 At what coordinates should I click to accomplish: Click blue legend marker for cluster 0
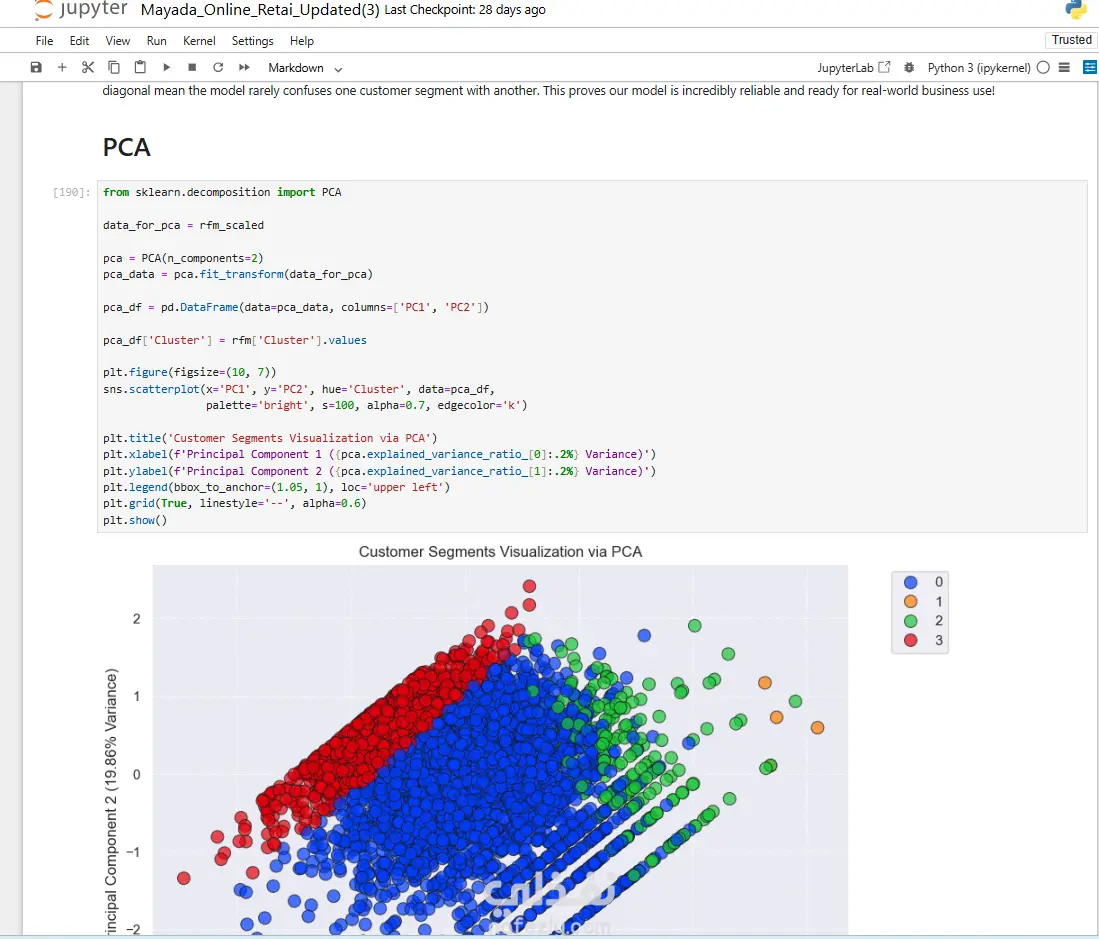[x=910, y=582]
